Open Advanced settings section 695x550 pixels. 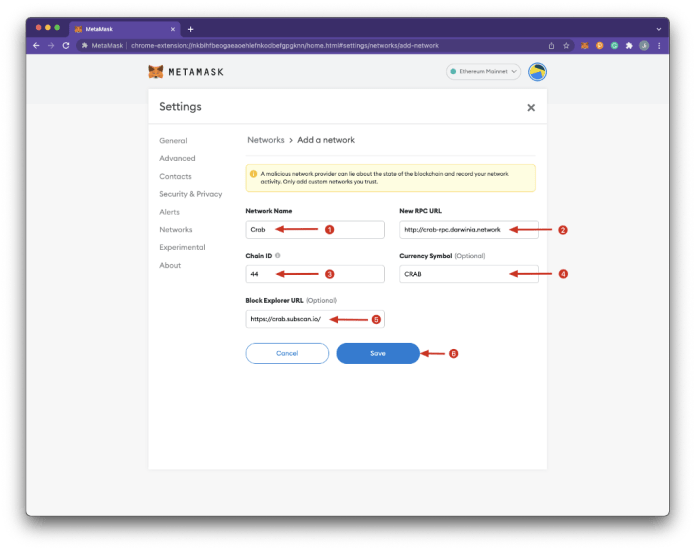177,158
